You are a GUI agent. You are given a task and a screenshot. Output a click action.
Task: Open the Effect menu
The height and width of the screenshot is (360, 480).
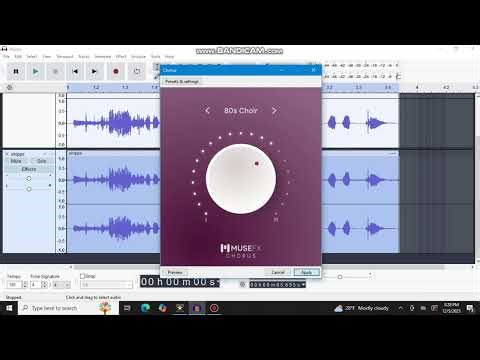point(121,56)
